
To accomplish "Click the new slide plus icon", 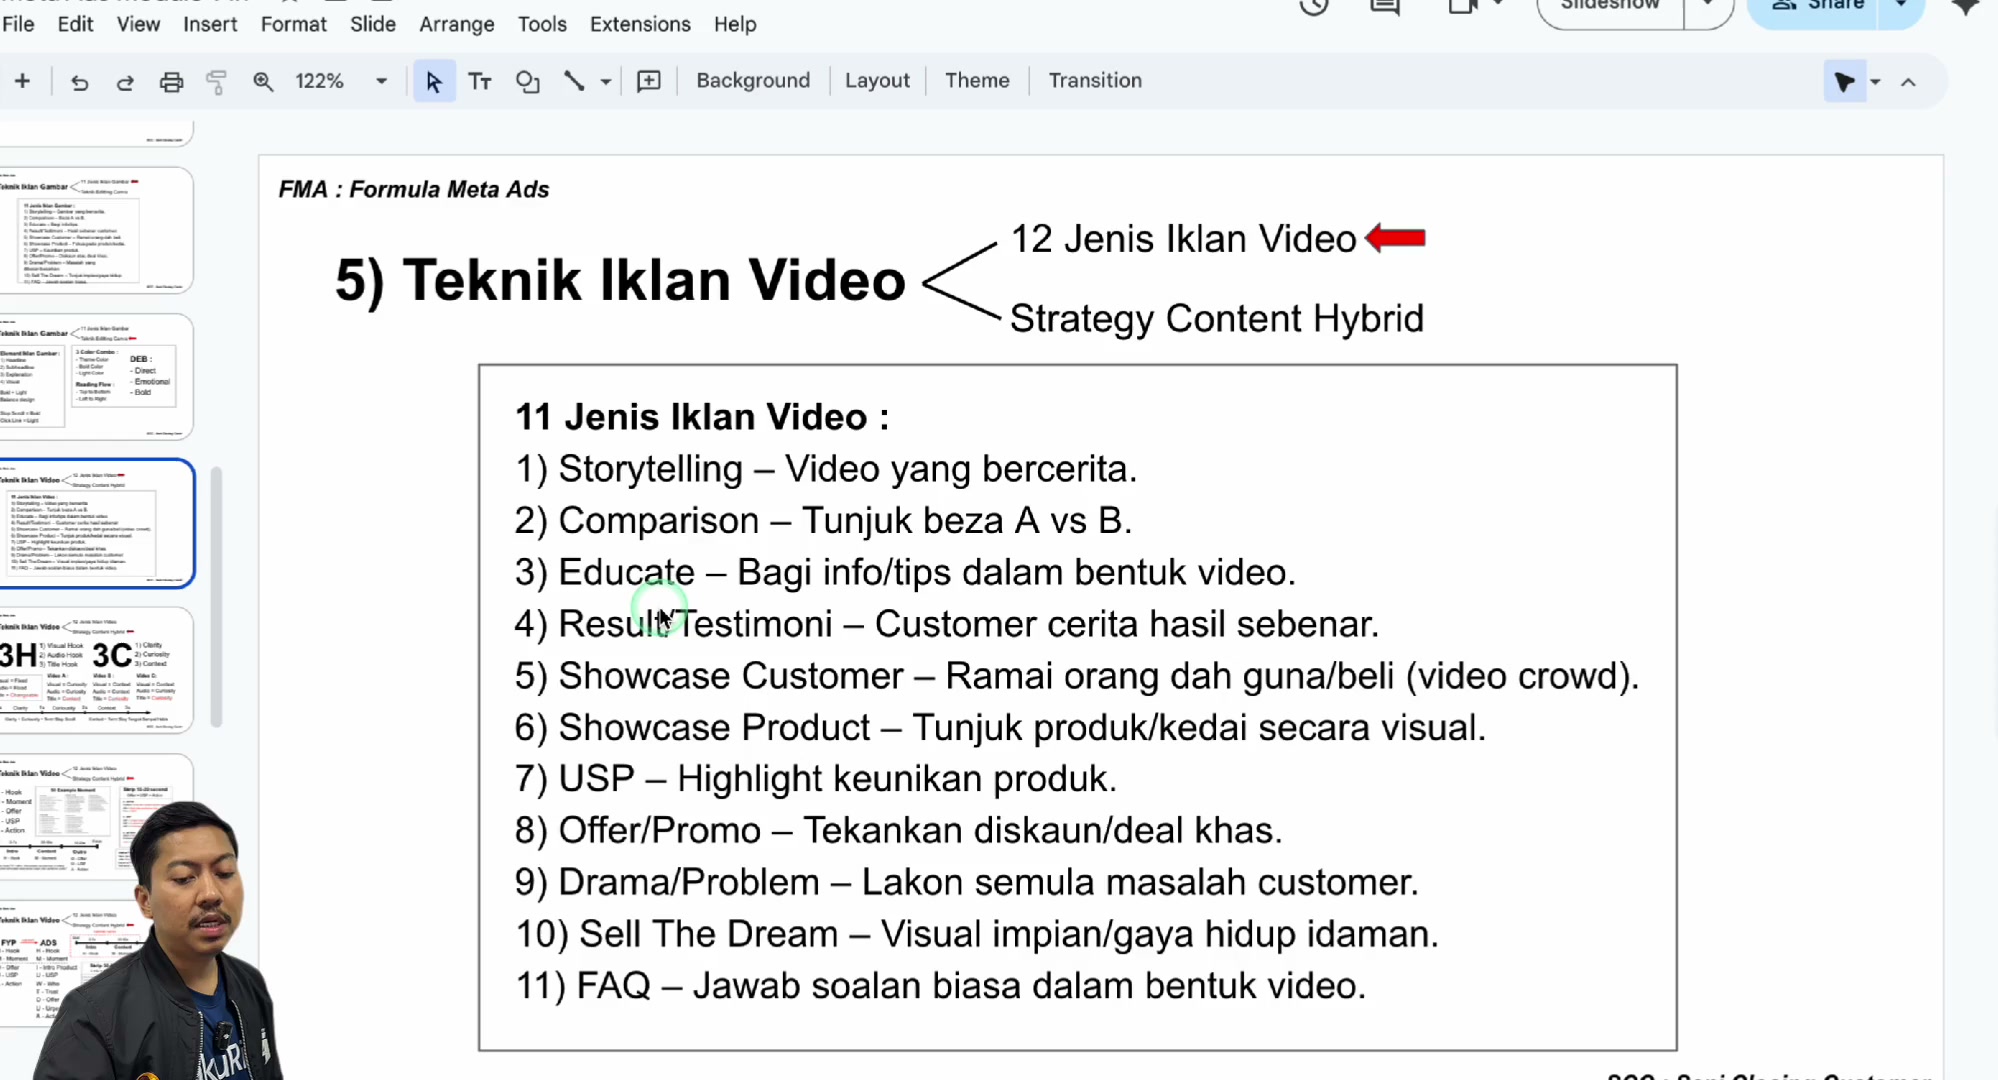I will pos(22,81).
